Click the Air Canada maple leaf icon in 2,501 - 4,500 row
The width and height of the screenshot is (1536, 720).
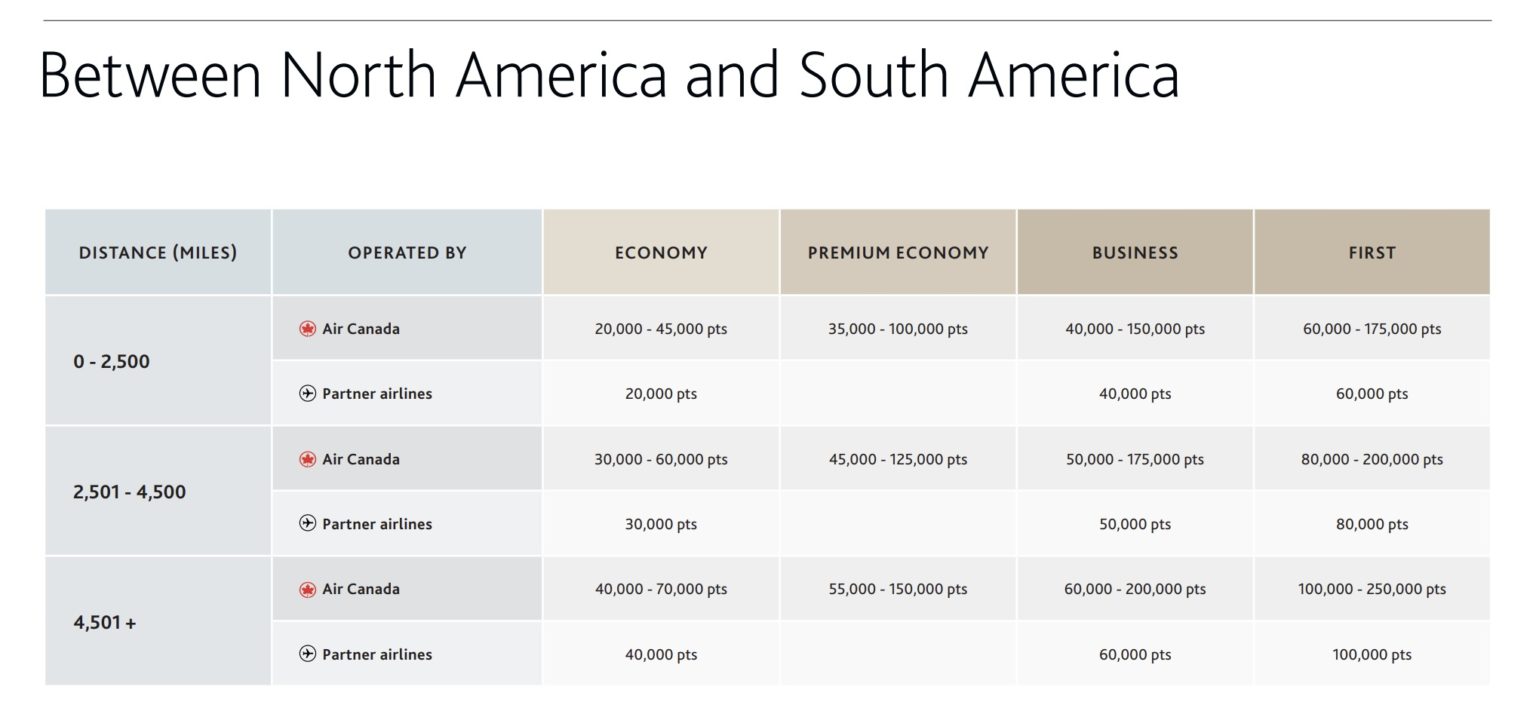[x=308, y=460]
